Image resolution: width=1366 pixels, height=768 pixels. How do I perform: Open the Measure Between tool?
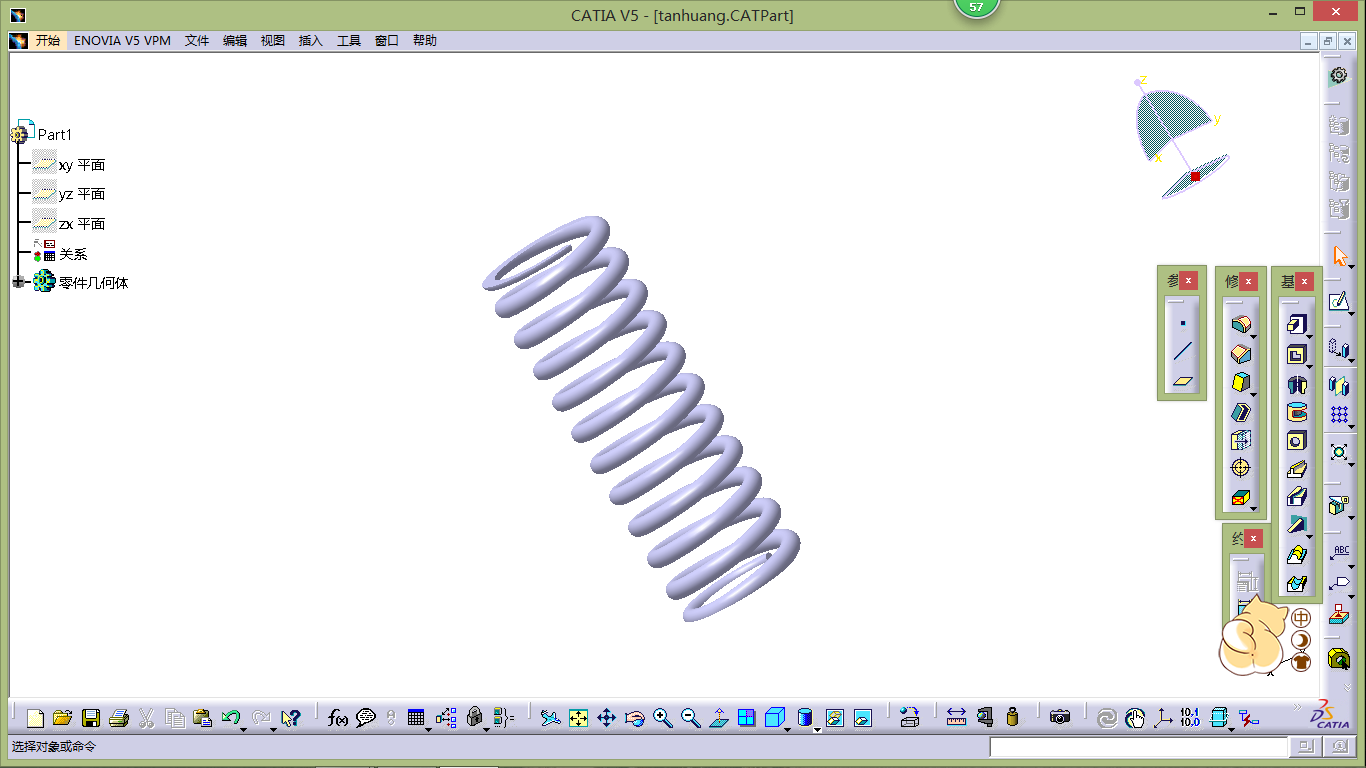click(x=956, y=718)
